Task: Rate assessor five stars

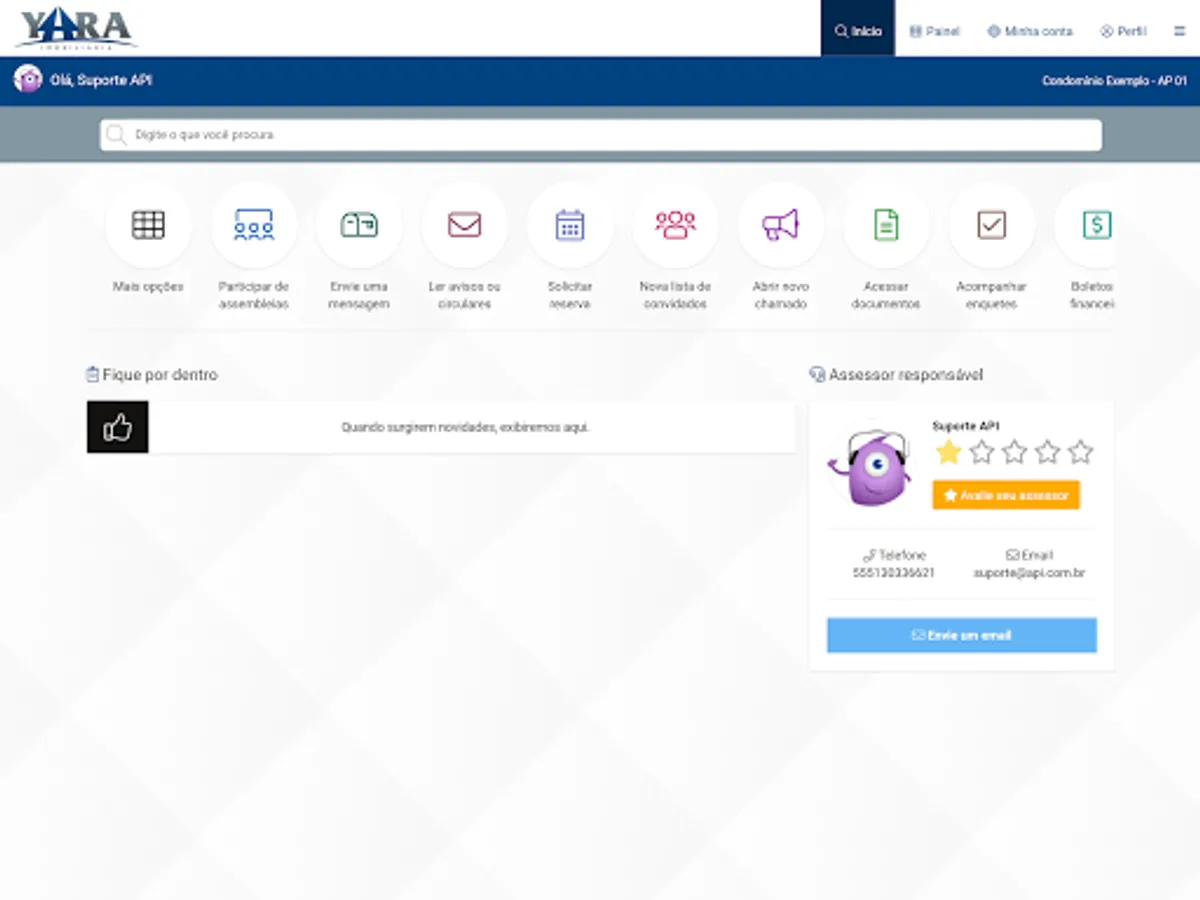Action: coord(1080,452)
